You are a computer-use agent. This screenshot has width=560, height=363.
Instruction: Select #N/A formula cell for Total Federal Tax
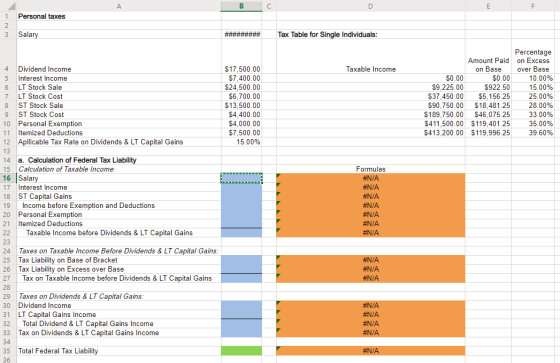pyautogui.click(x=370, y=351)
